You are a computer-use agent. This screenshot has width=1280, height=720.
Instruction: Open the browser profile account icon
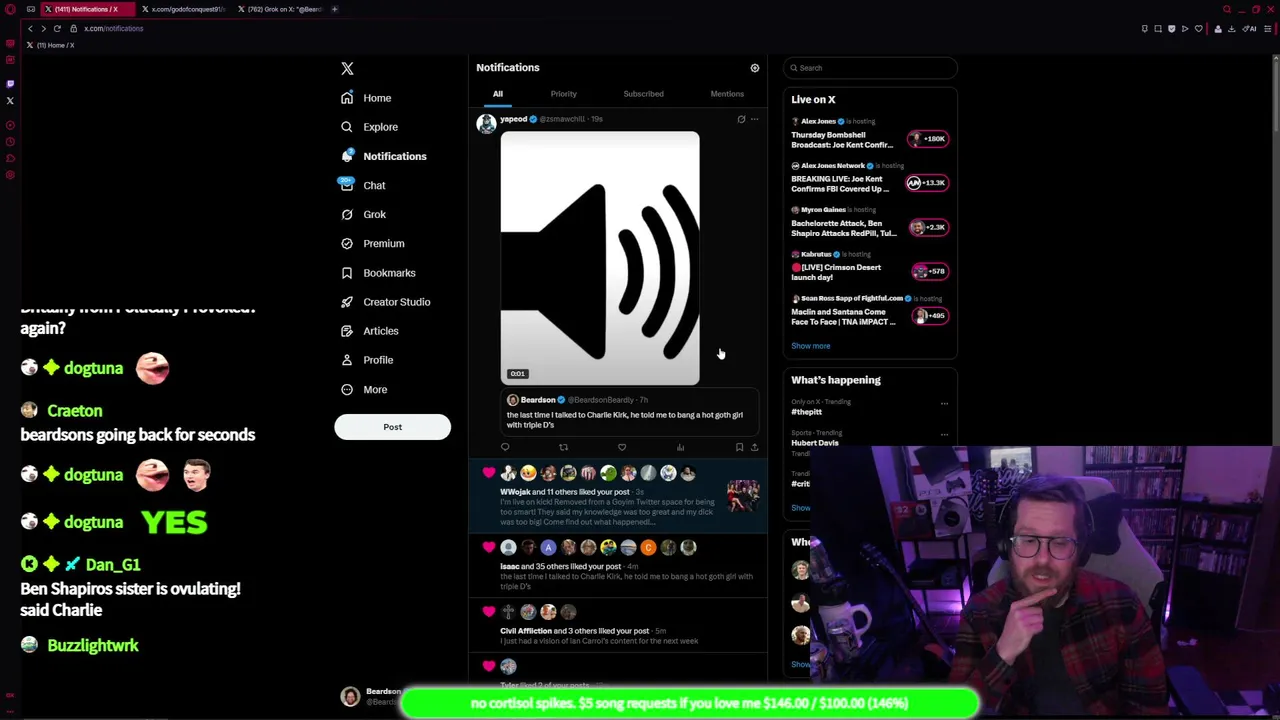1218,29
